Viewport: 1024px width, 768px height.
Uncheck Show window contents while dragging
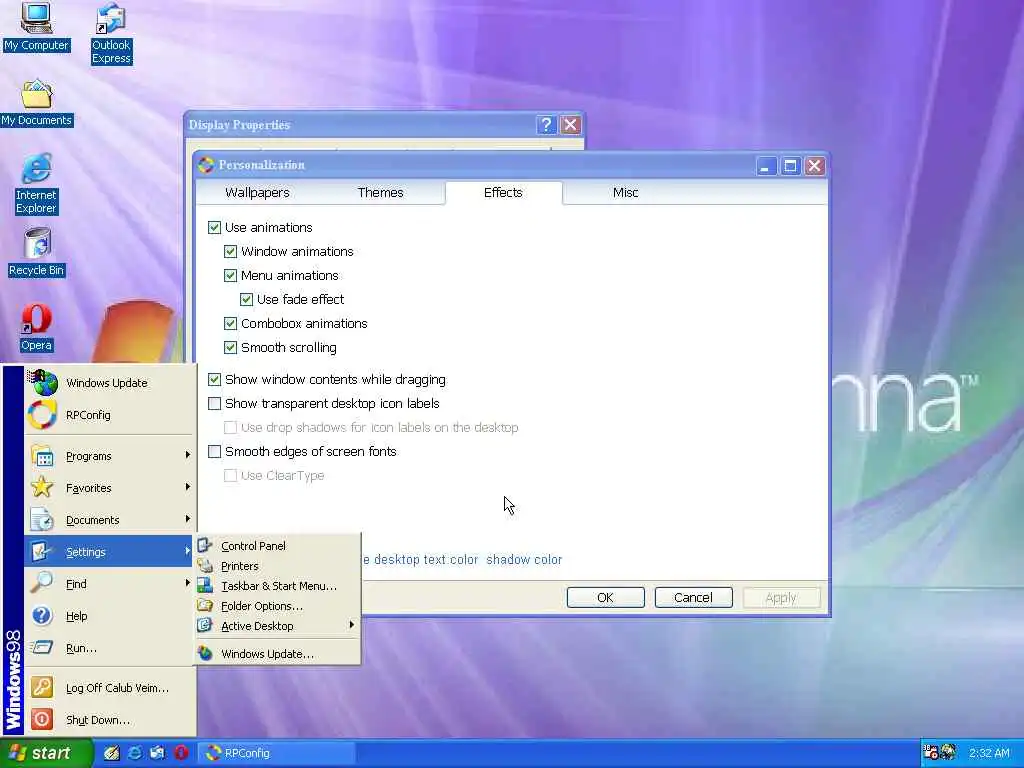pos(214,379)
